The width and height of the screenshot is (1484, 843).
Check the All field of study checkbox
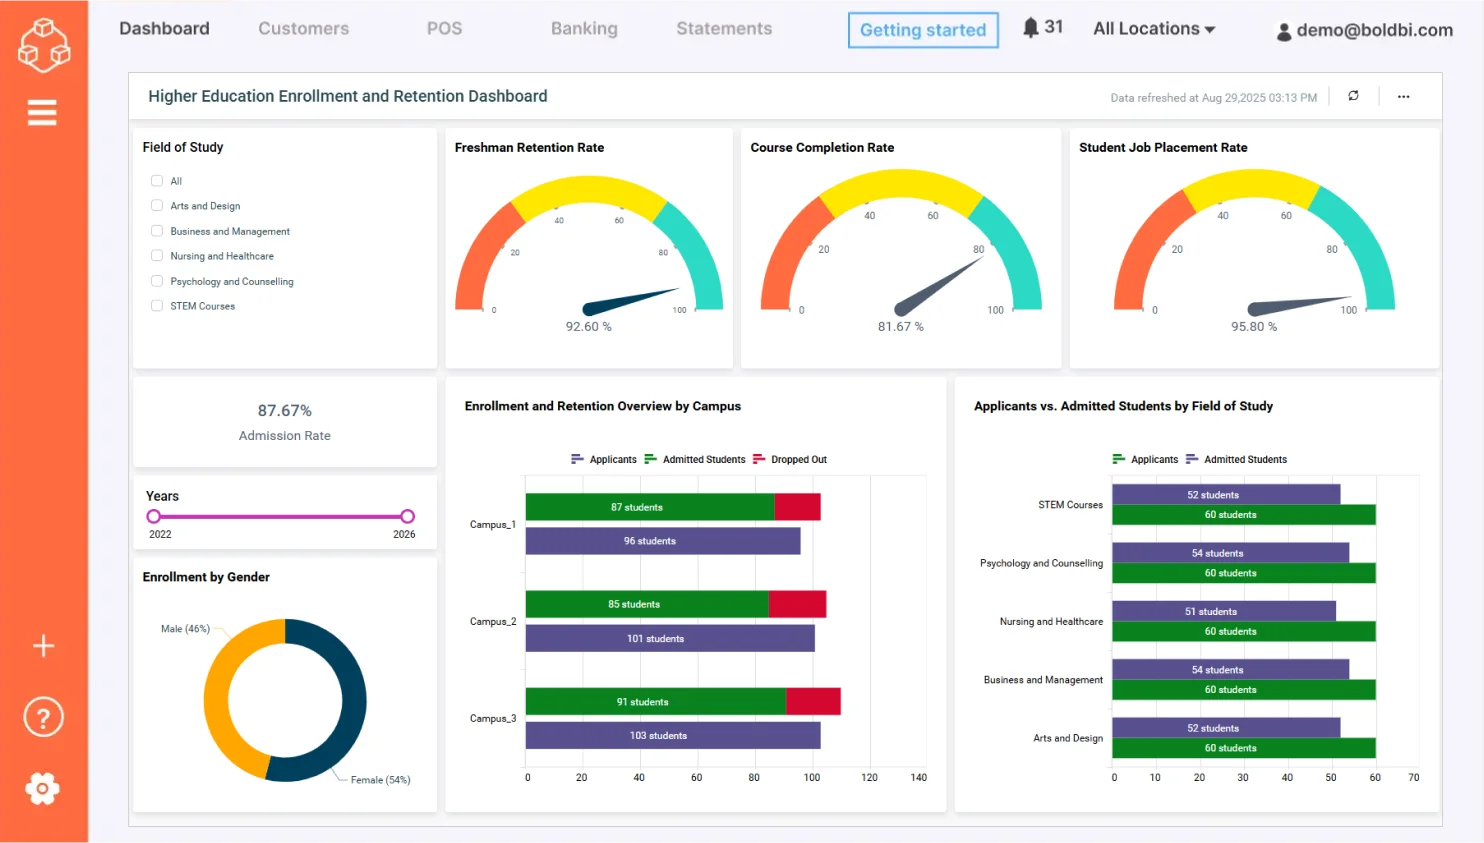tap(156, 180)
